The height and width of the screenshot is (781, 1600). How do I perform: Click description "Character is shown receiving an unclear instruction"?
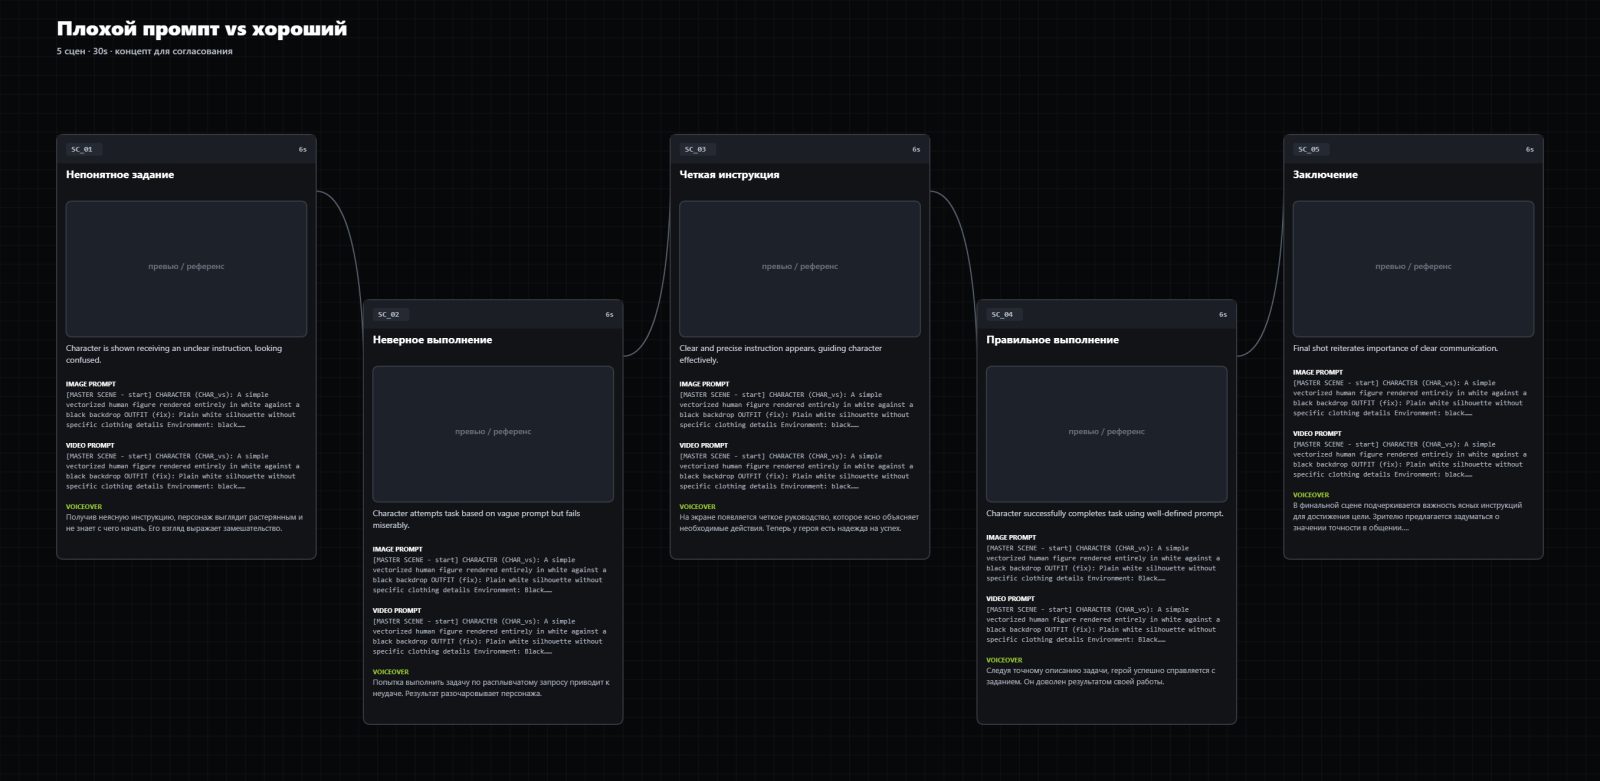point(174,354)
